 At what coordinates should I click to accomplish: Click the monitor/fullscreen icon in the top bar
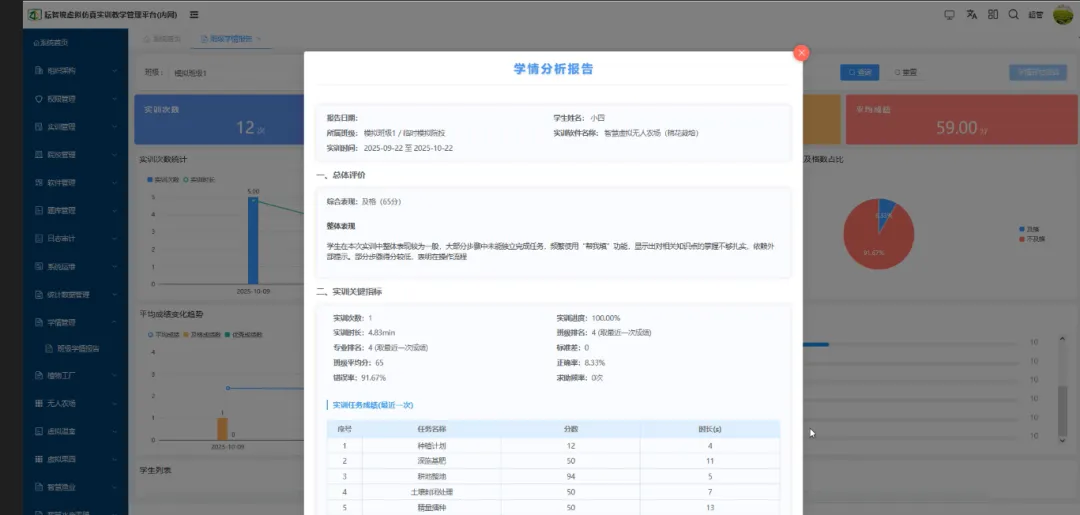click(x=949, y=14)
